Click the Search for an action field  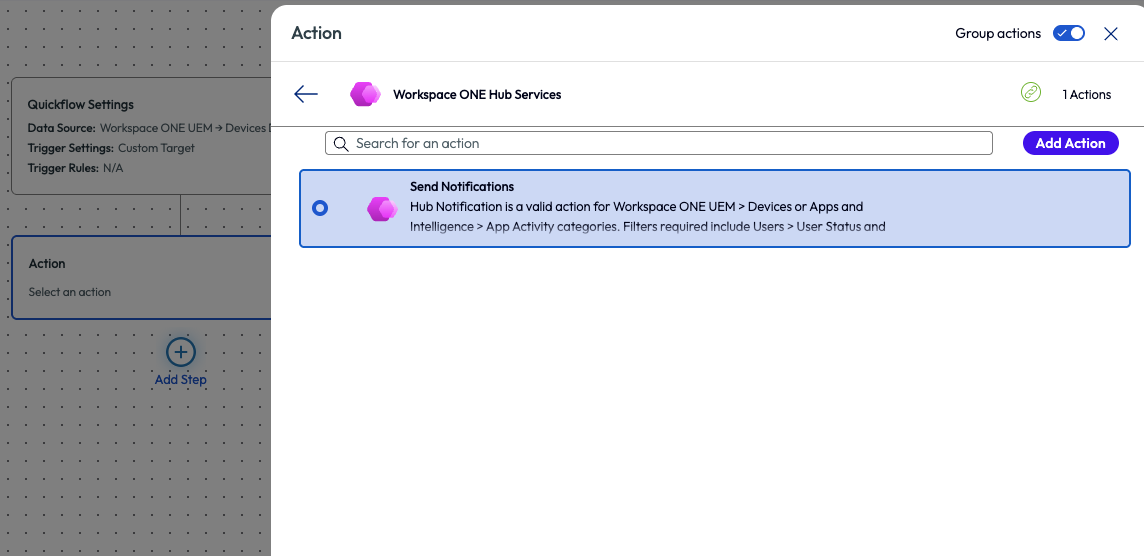coord(660,143)
